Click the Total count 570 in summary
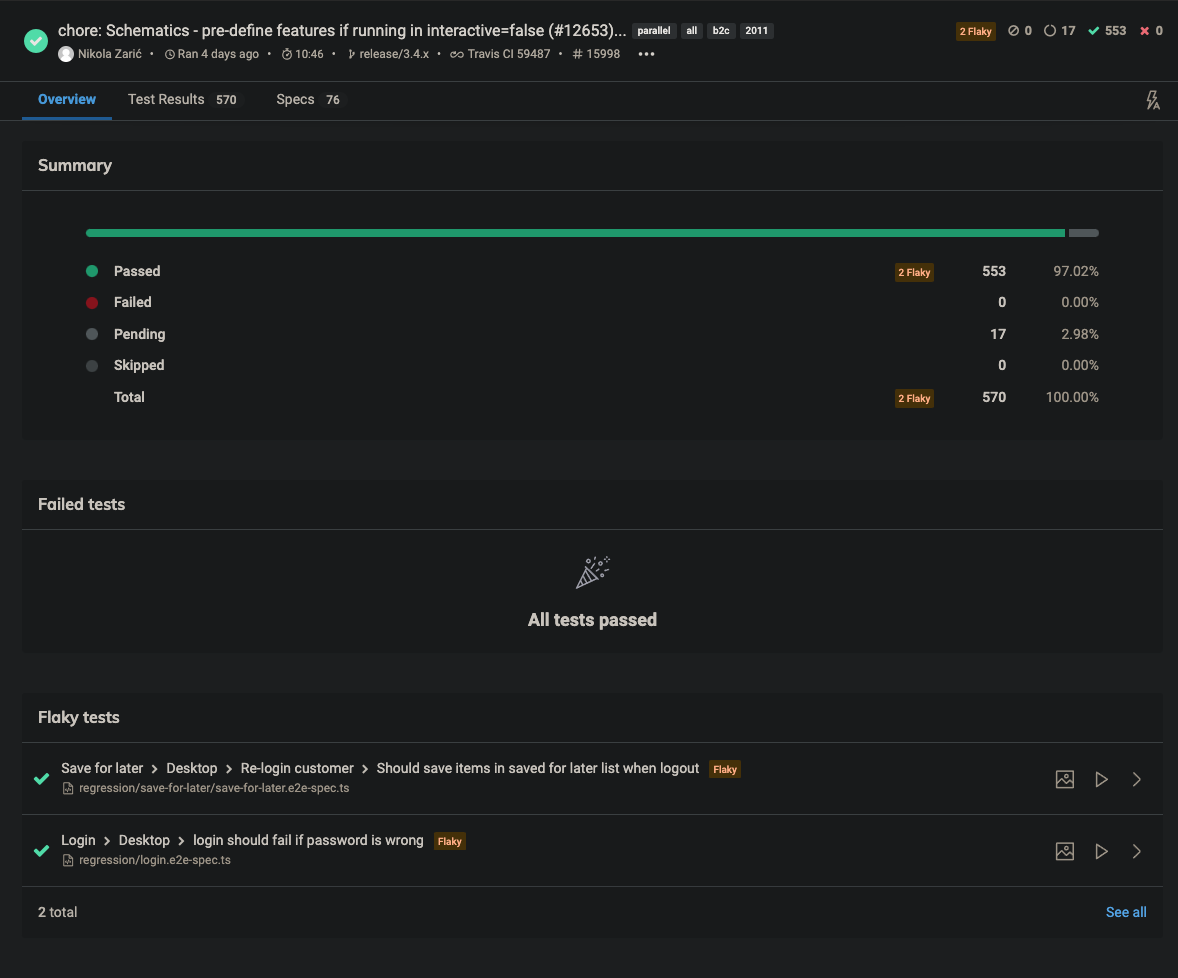Viewport: 1178px width, 978px height. (x=994, y=397)
